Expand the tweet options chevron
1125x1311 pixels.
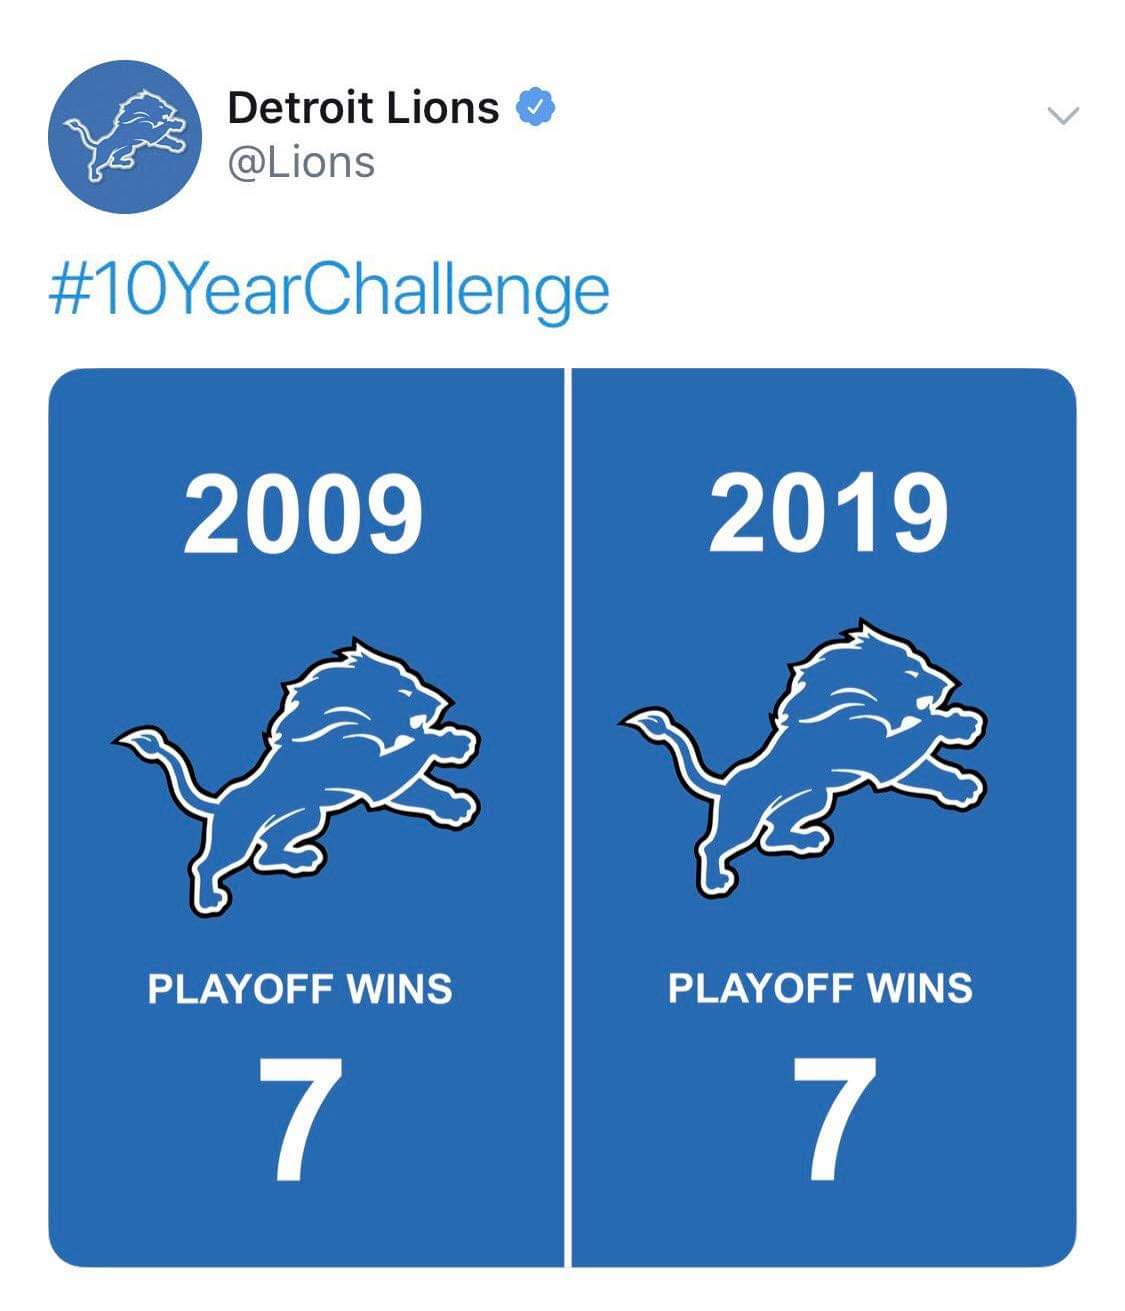pos(1062,116)
